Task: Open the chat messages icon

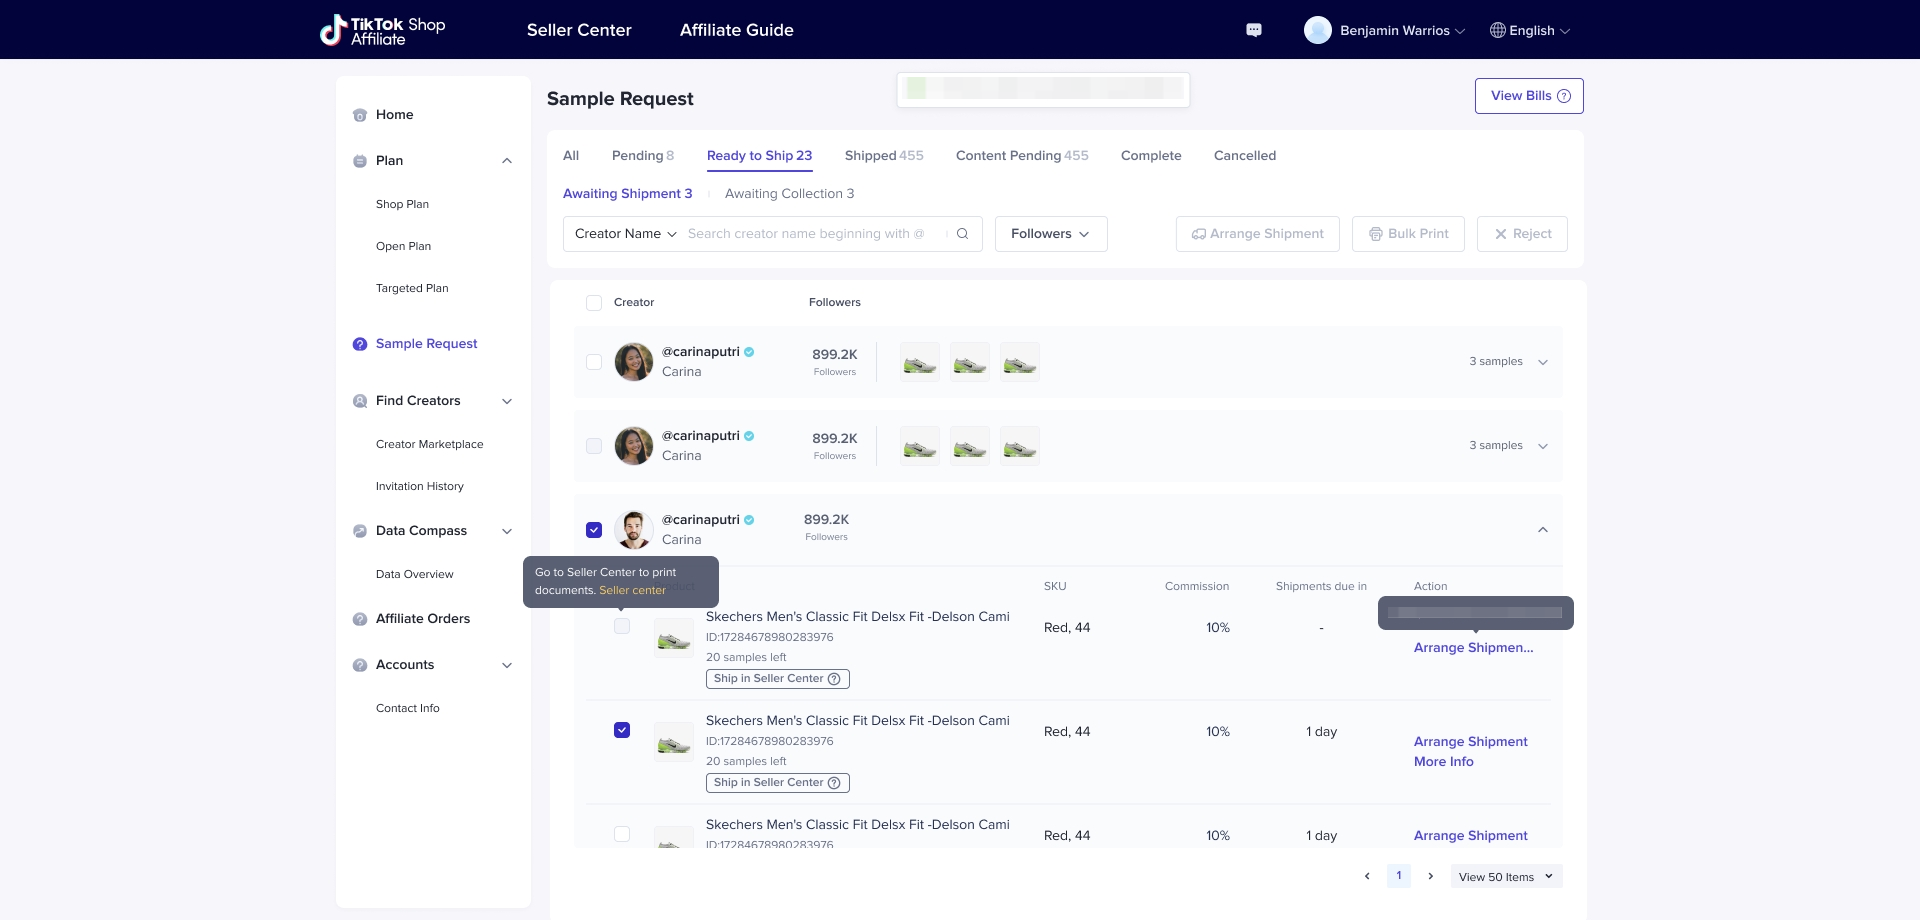Action: click(x=1254, y=30)
